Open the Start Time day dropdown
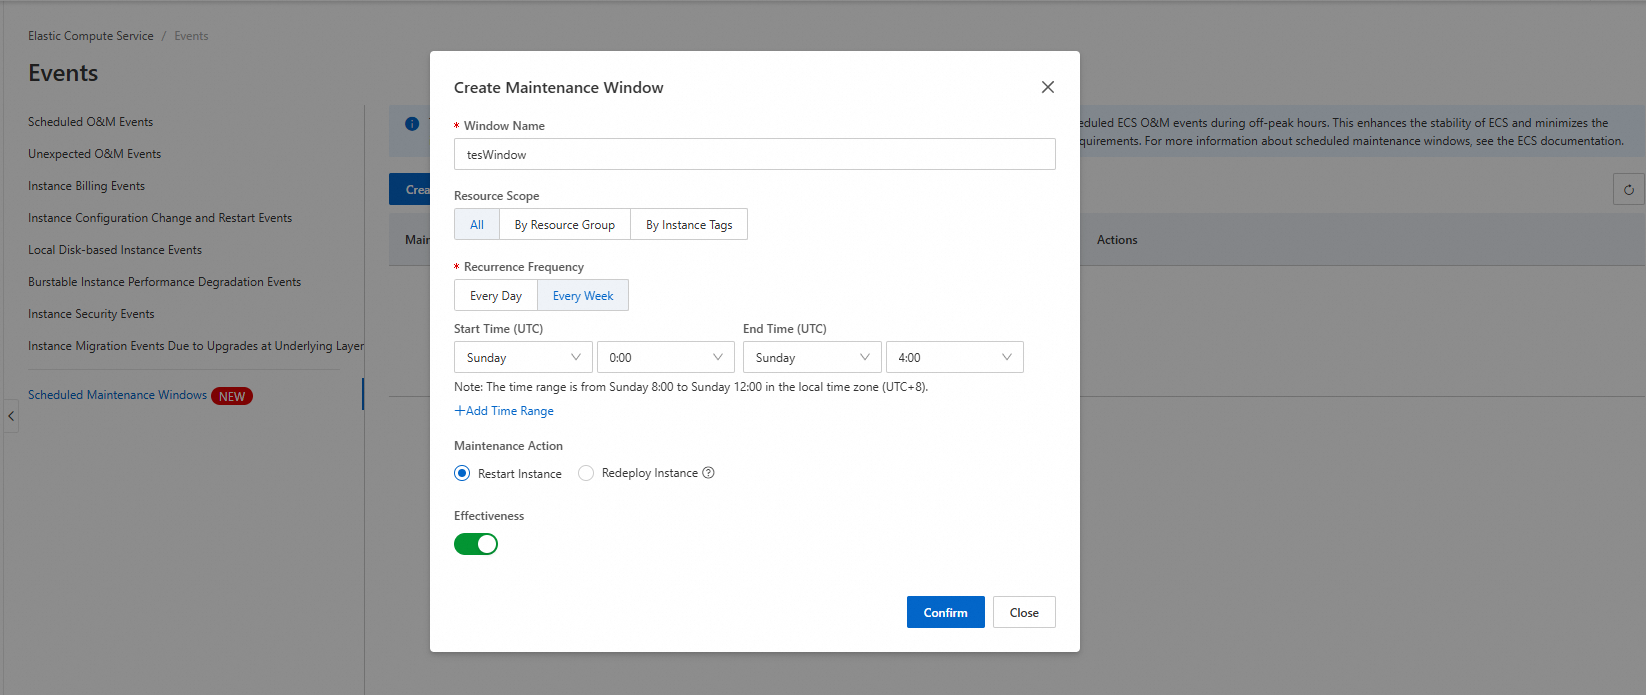This screenshot has width=1646, height=695. pos(523,357)
